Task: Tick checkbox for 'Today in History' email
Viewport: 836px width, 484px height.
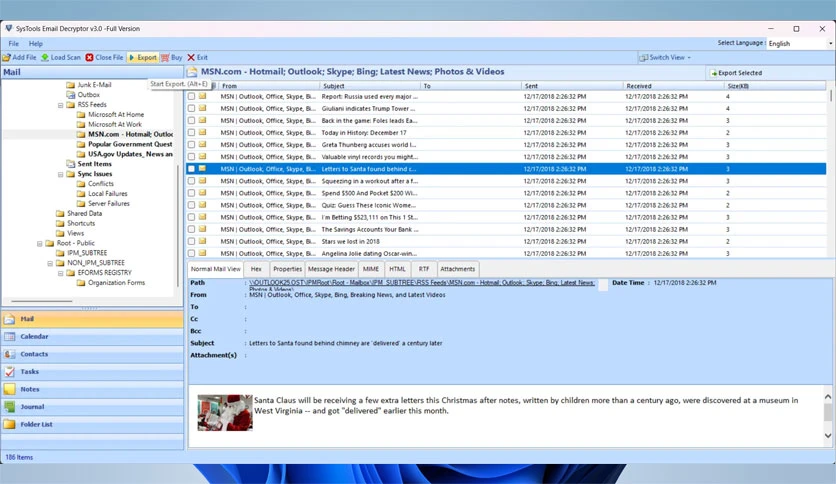Action: 191,133
